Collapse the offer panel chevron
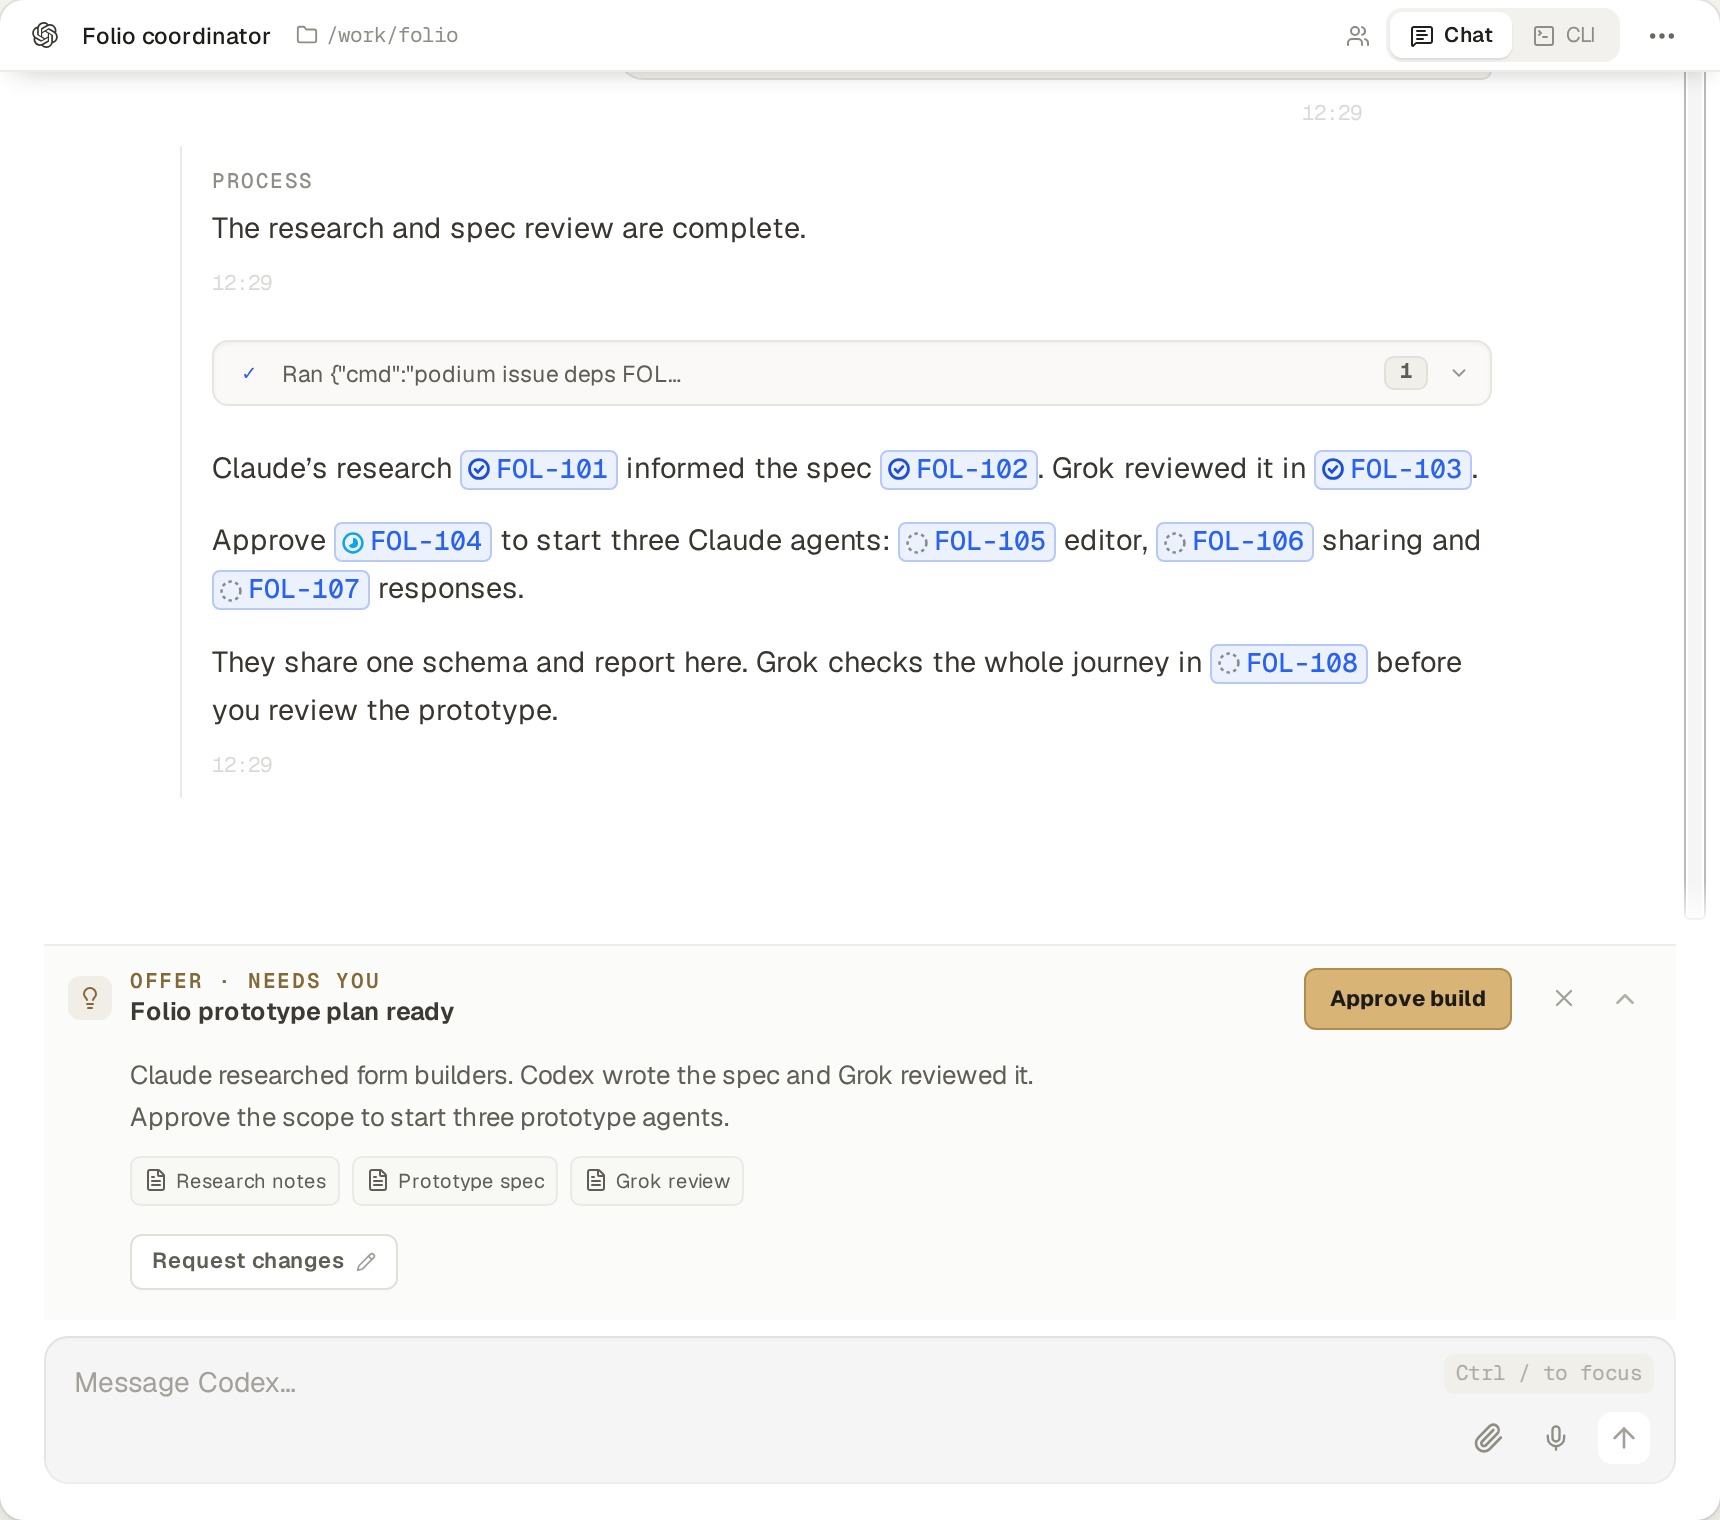The height and width of the screenshot is (1520, 1720). point(1625,998)
